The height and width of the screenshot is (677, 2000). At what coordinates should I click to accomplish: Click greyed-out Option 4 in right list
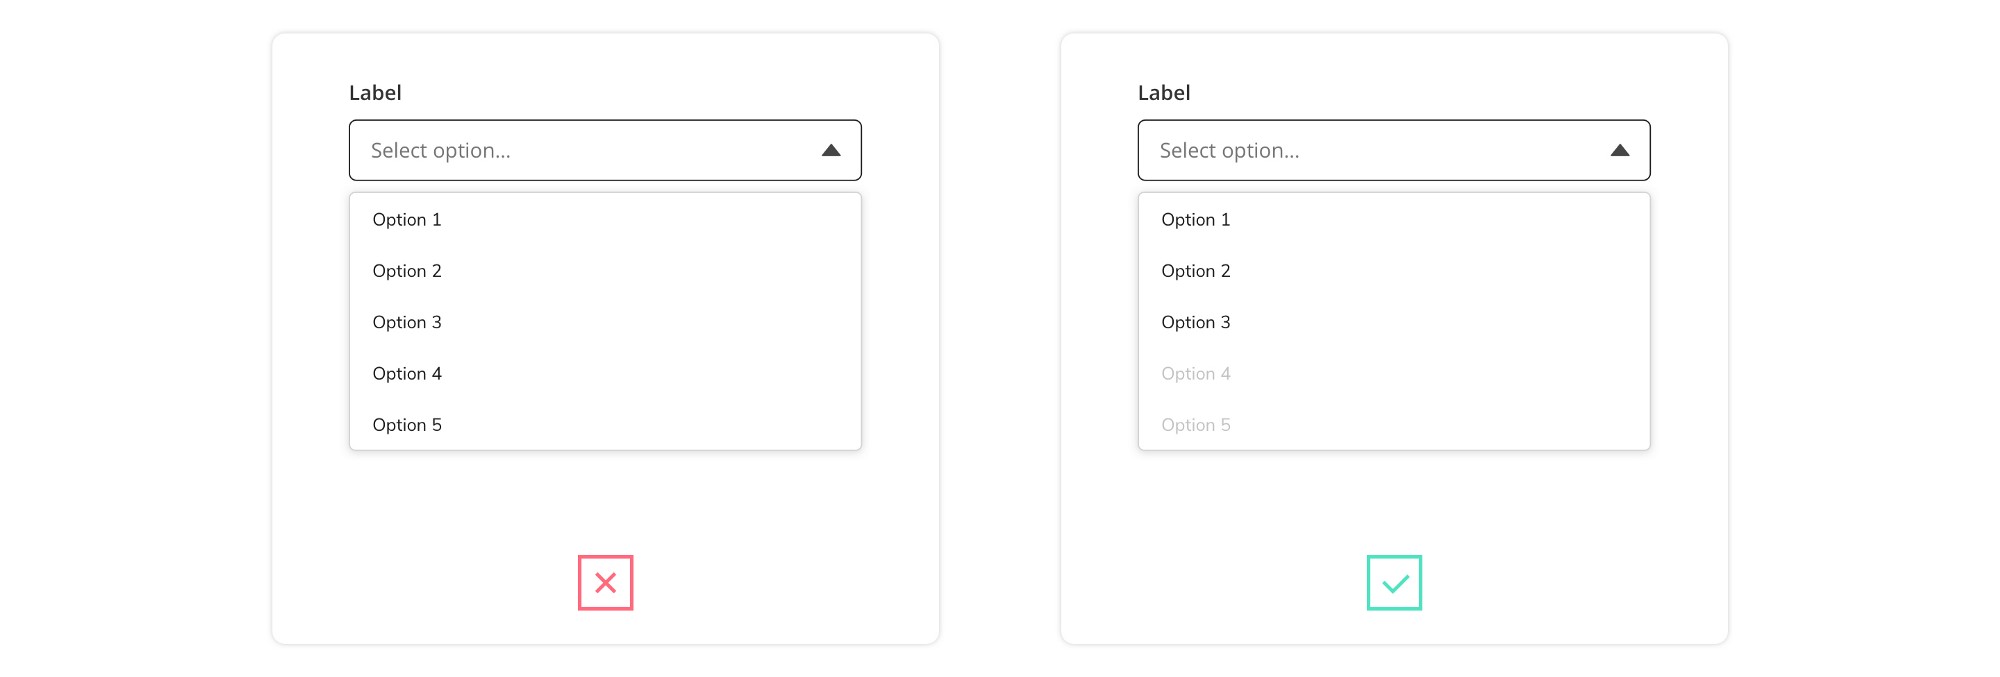coord(1196,374)
